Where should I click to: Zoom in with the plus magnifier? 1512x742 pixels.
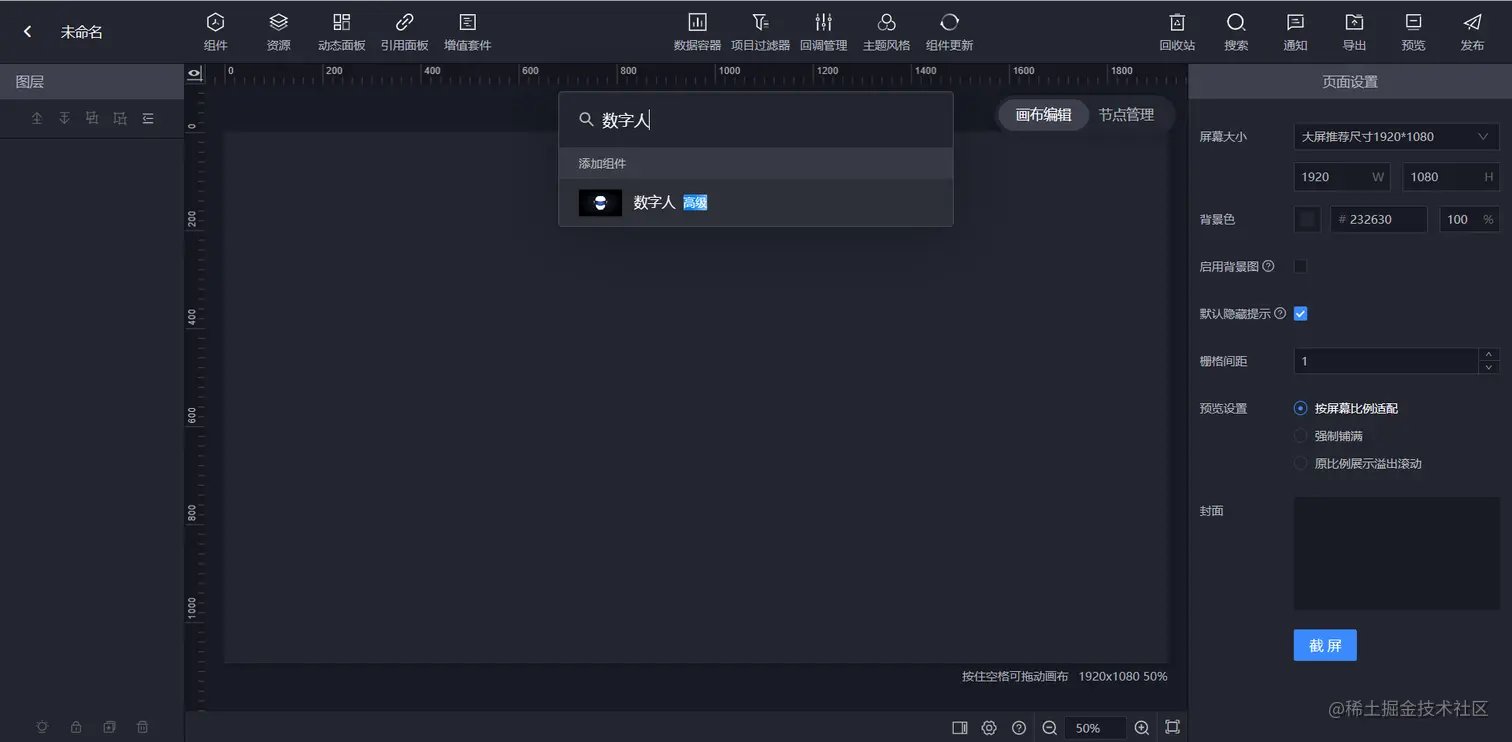(x=1142, y=728)
